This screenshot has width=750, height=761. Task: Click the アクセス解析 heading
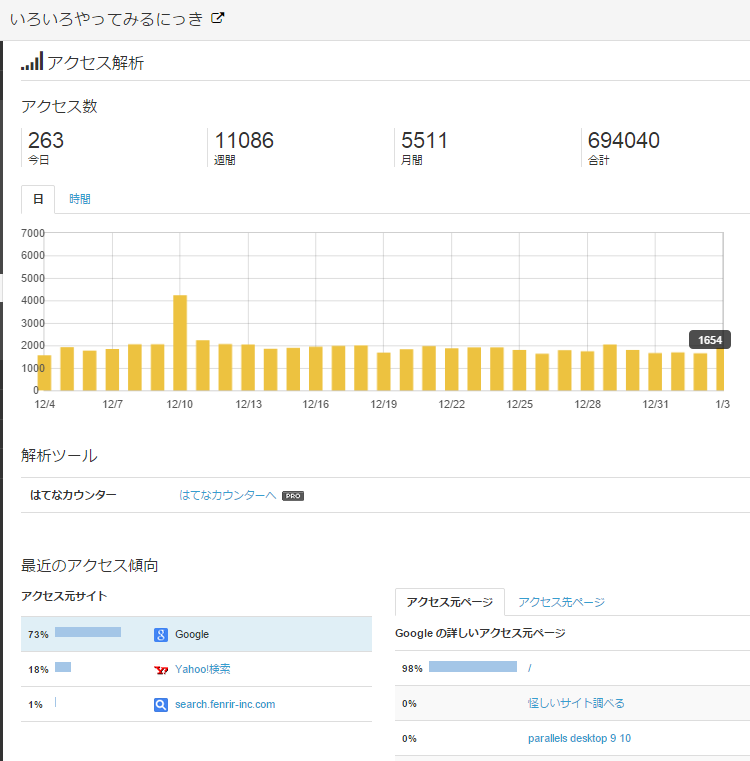[96, 63]
